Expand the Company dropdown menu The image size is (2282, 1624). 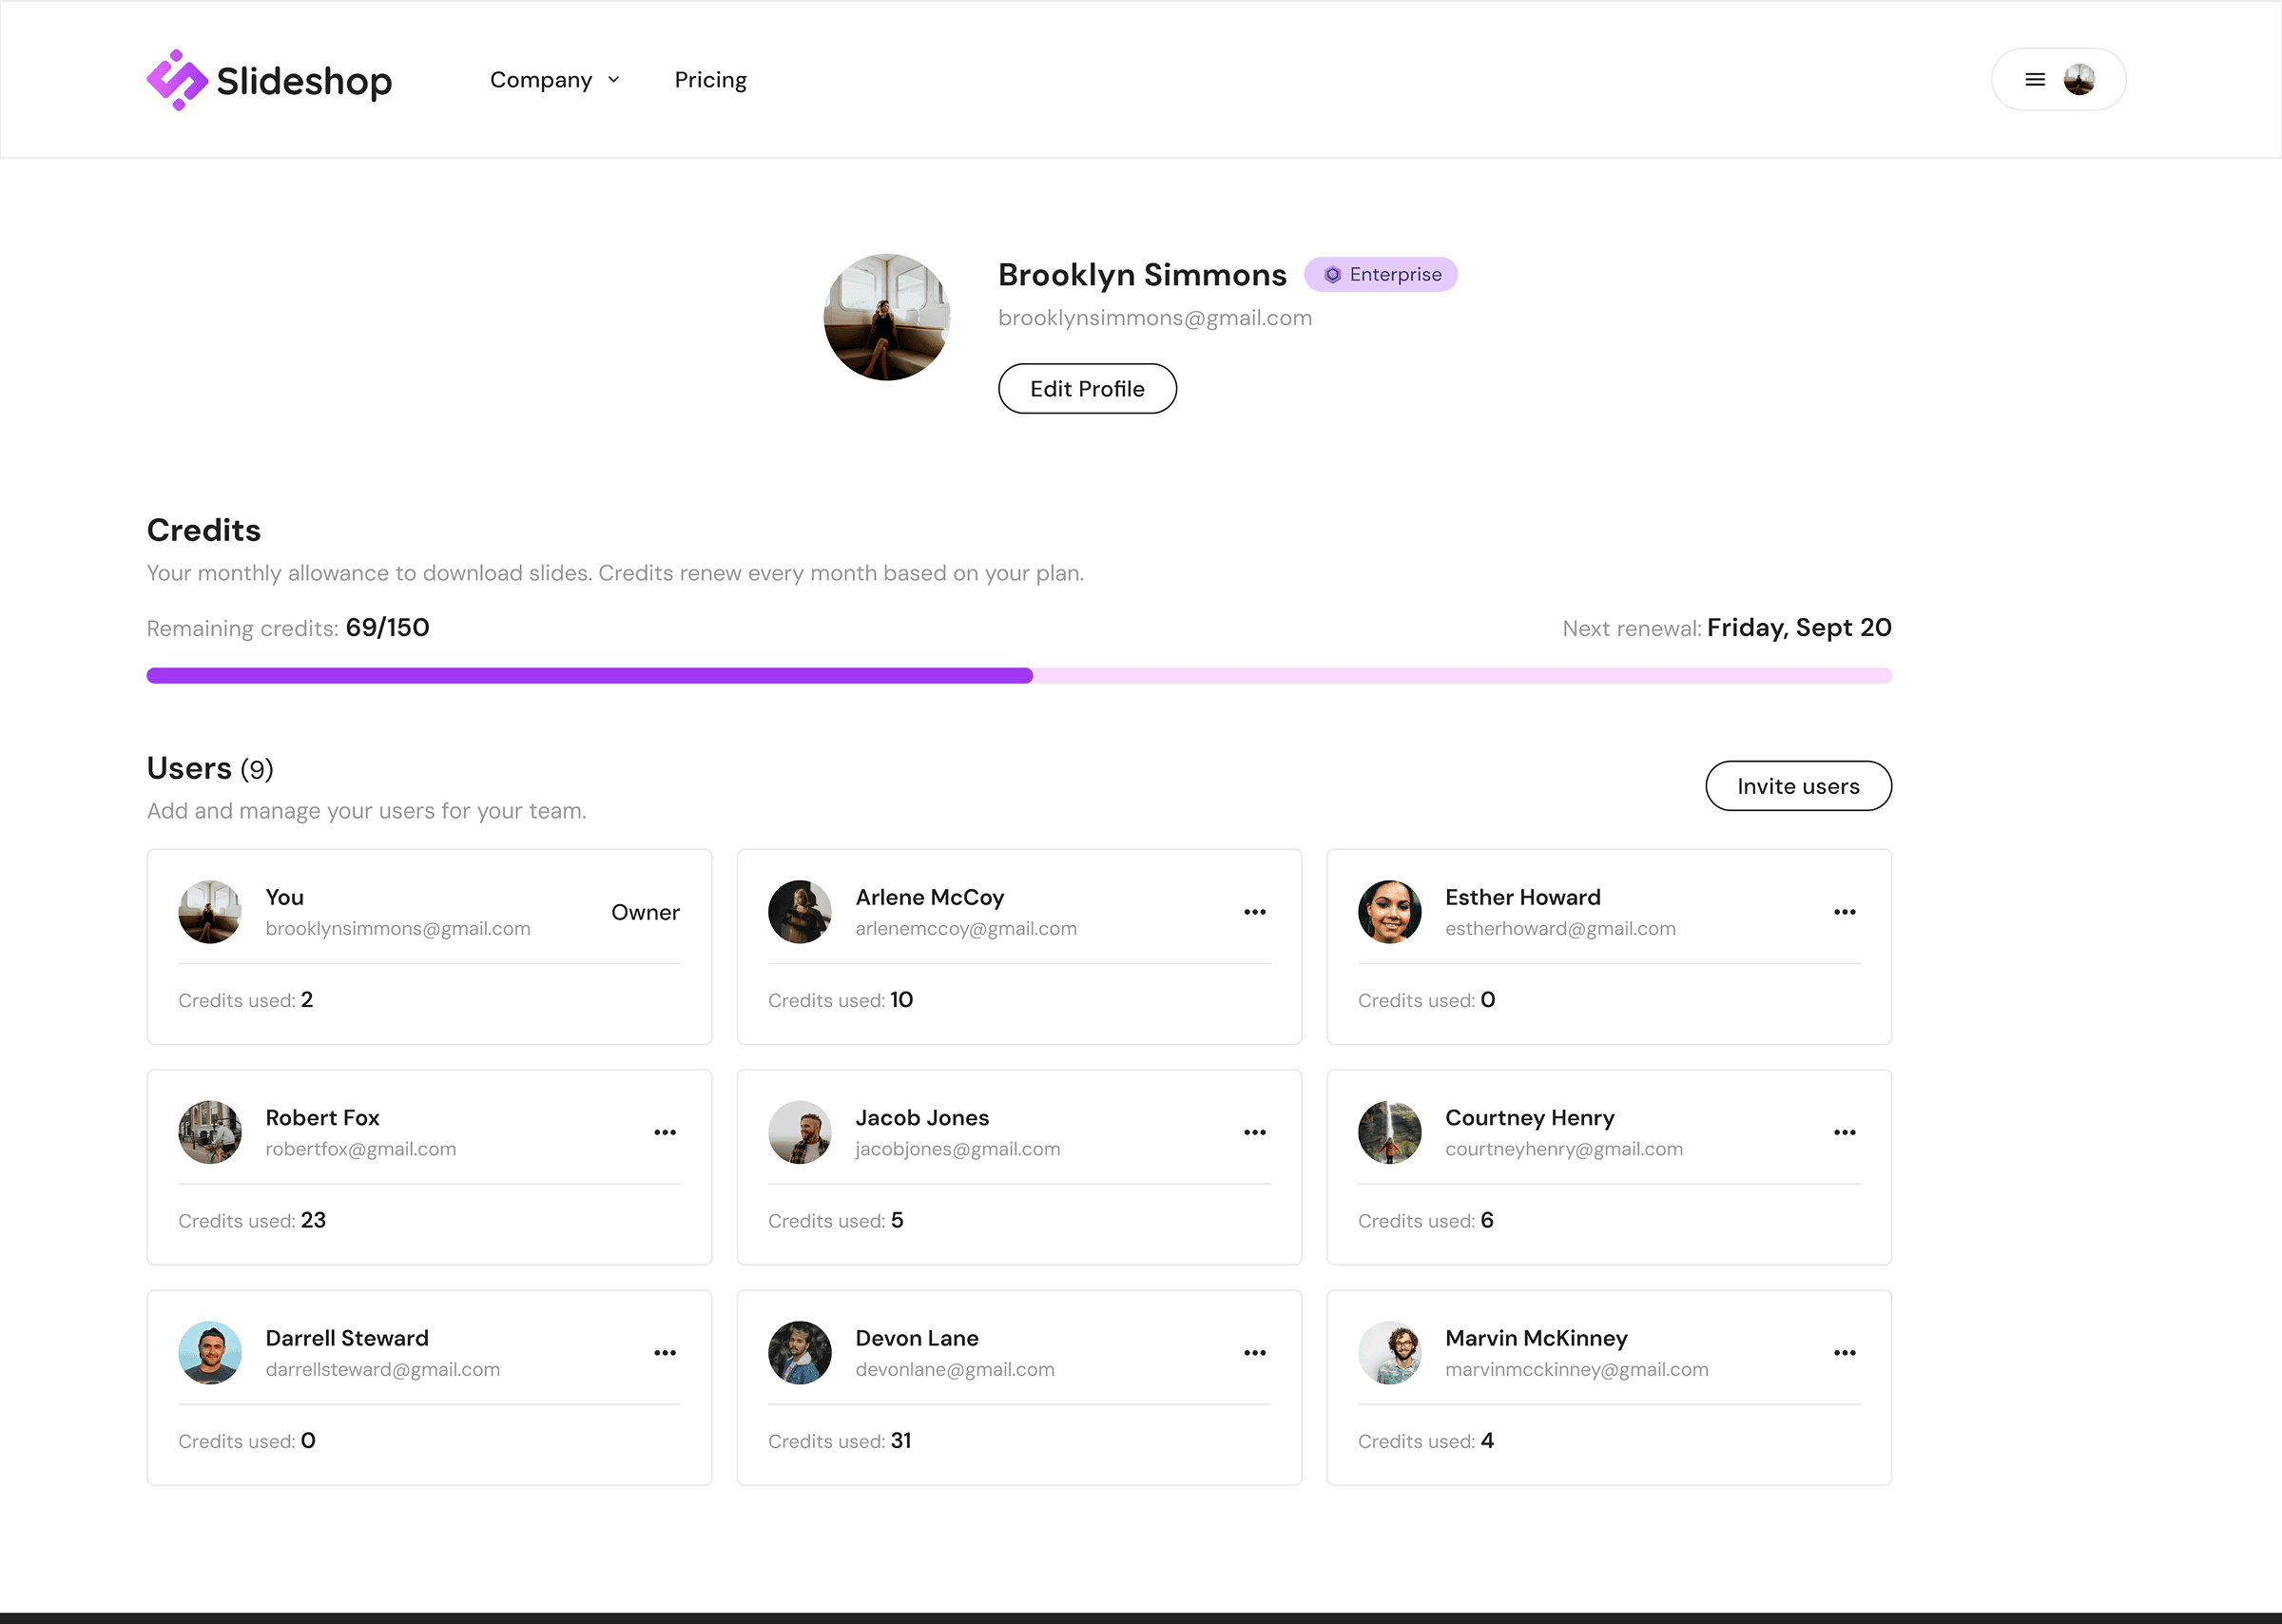pos(541,80)
